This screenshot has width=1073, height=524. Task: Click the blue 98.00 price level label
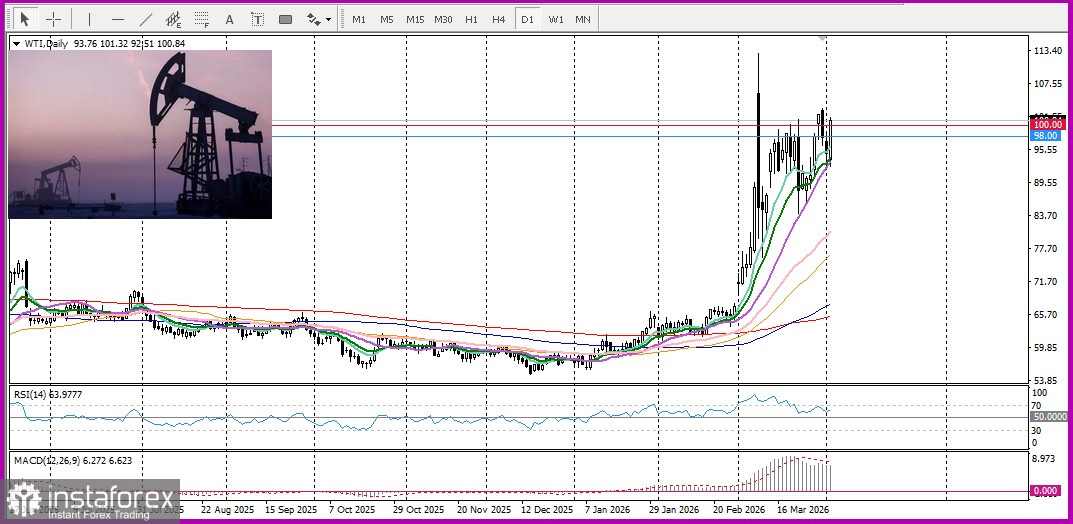[x=1045, y=135]
